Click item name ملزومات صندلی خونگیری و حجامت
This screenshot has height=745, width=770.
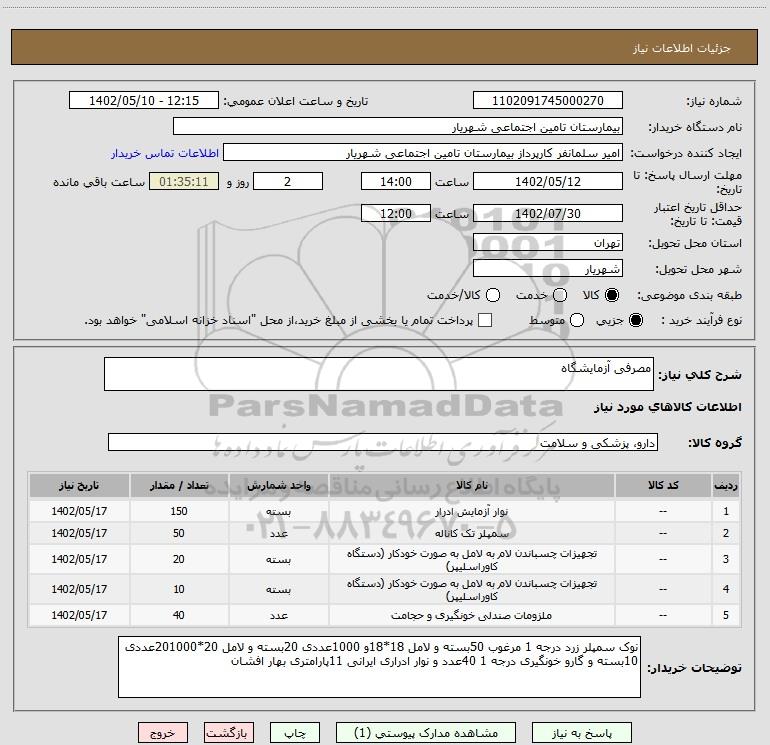[471, 615]
